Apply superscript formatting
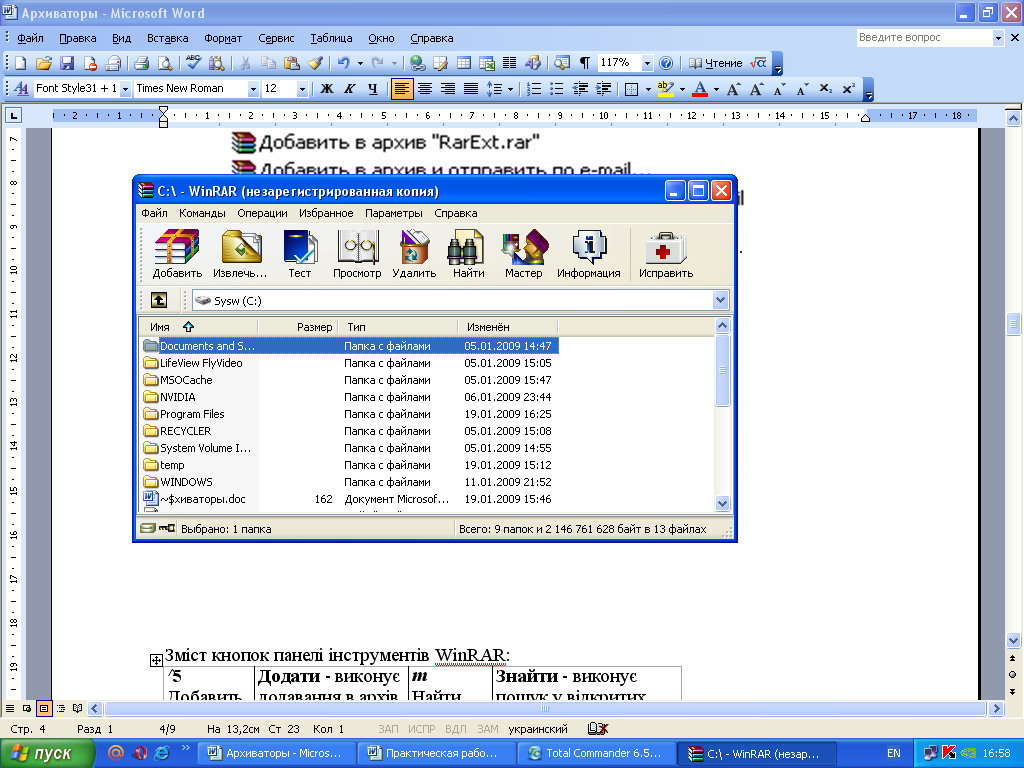1024x768 pixels. point(848,89)
